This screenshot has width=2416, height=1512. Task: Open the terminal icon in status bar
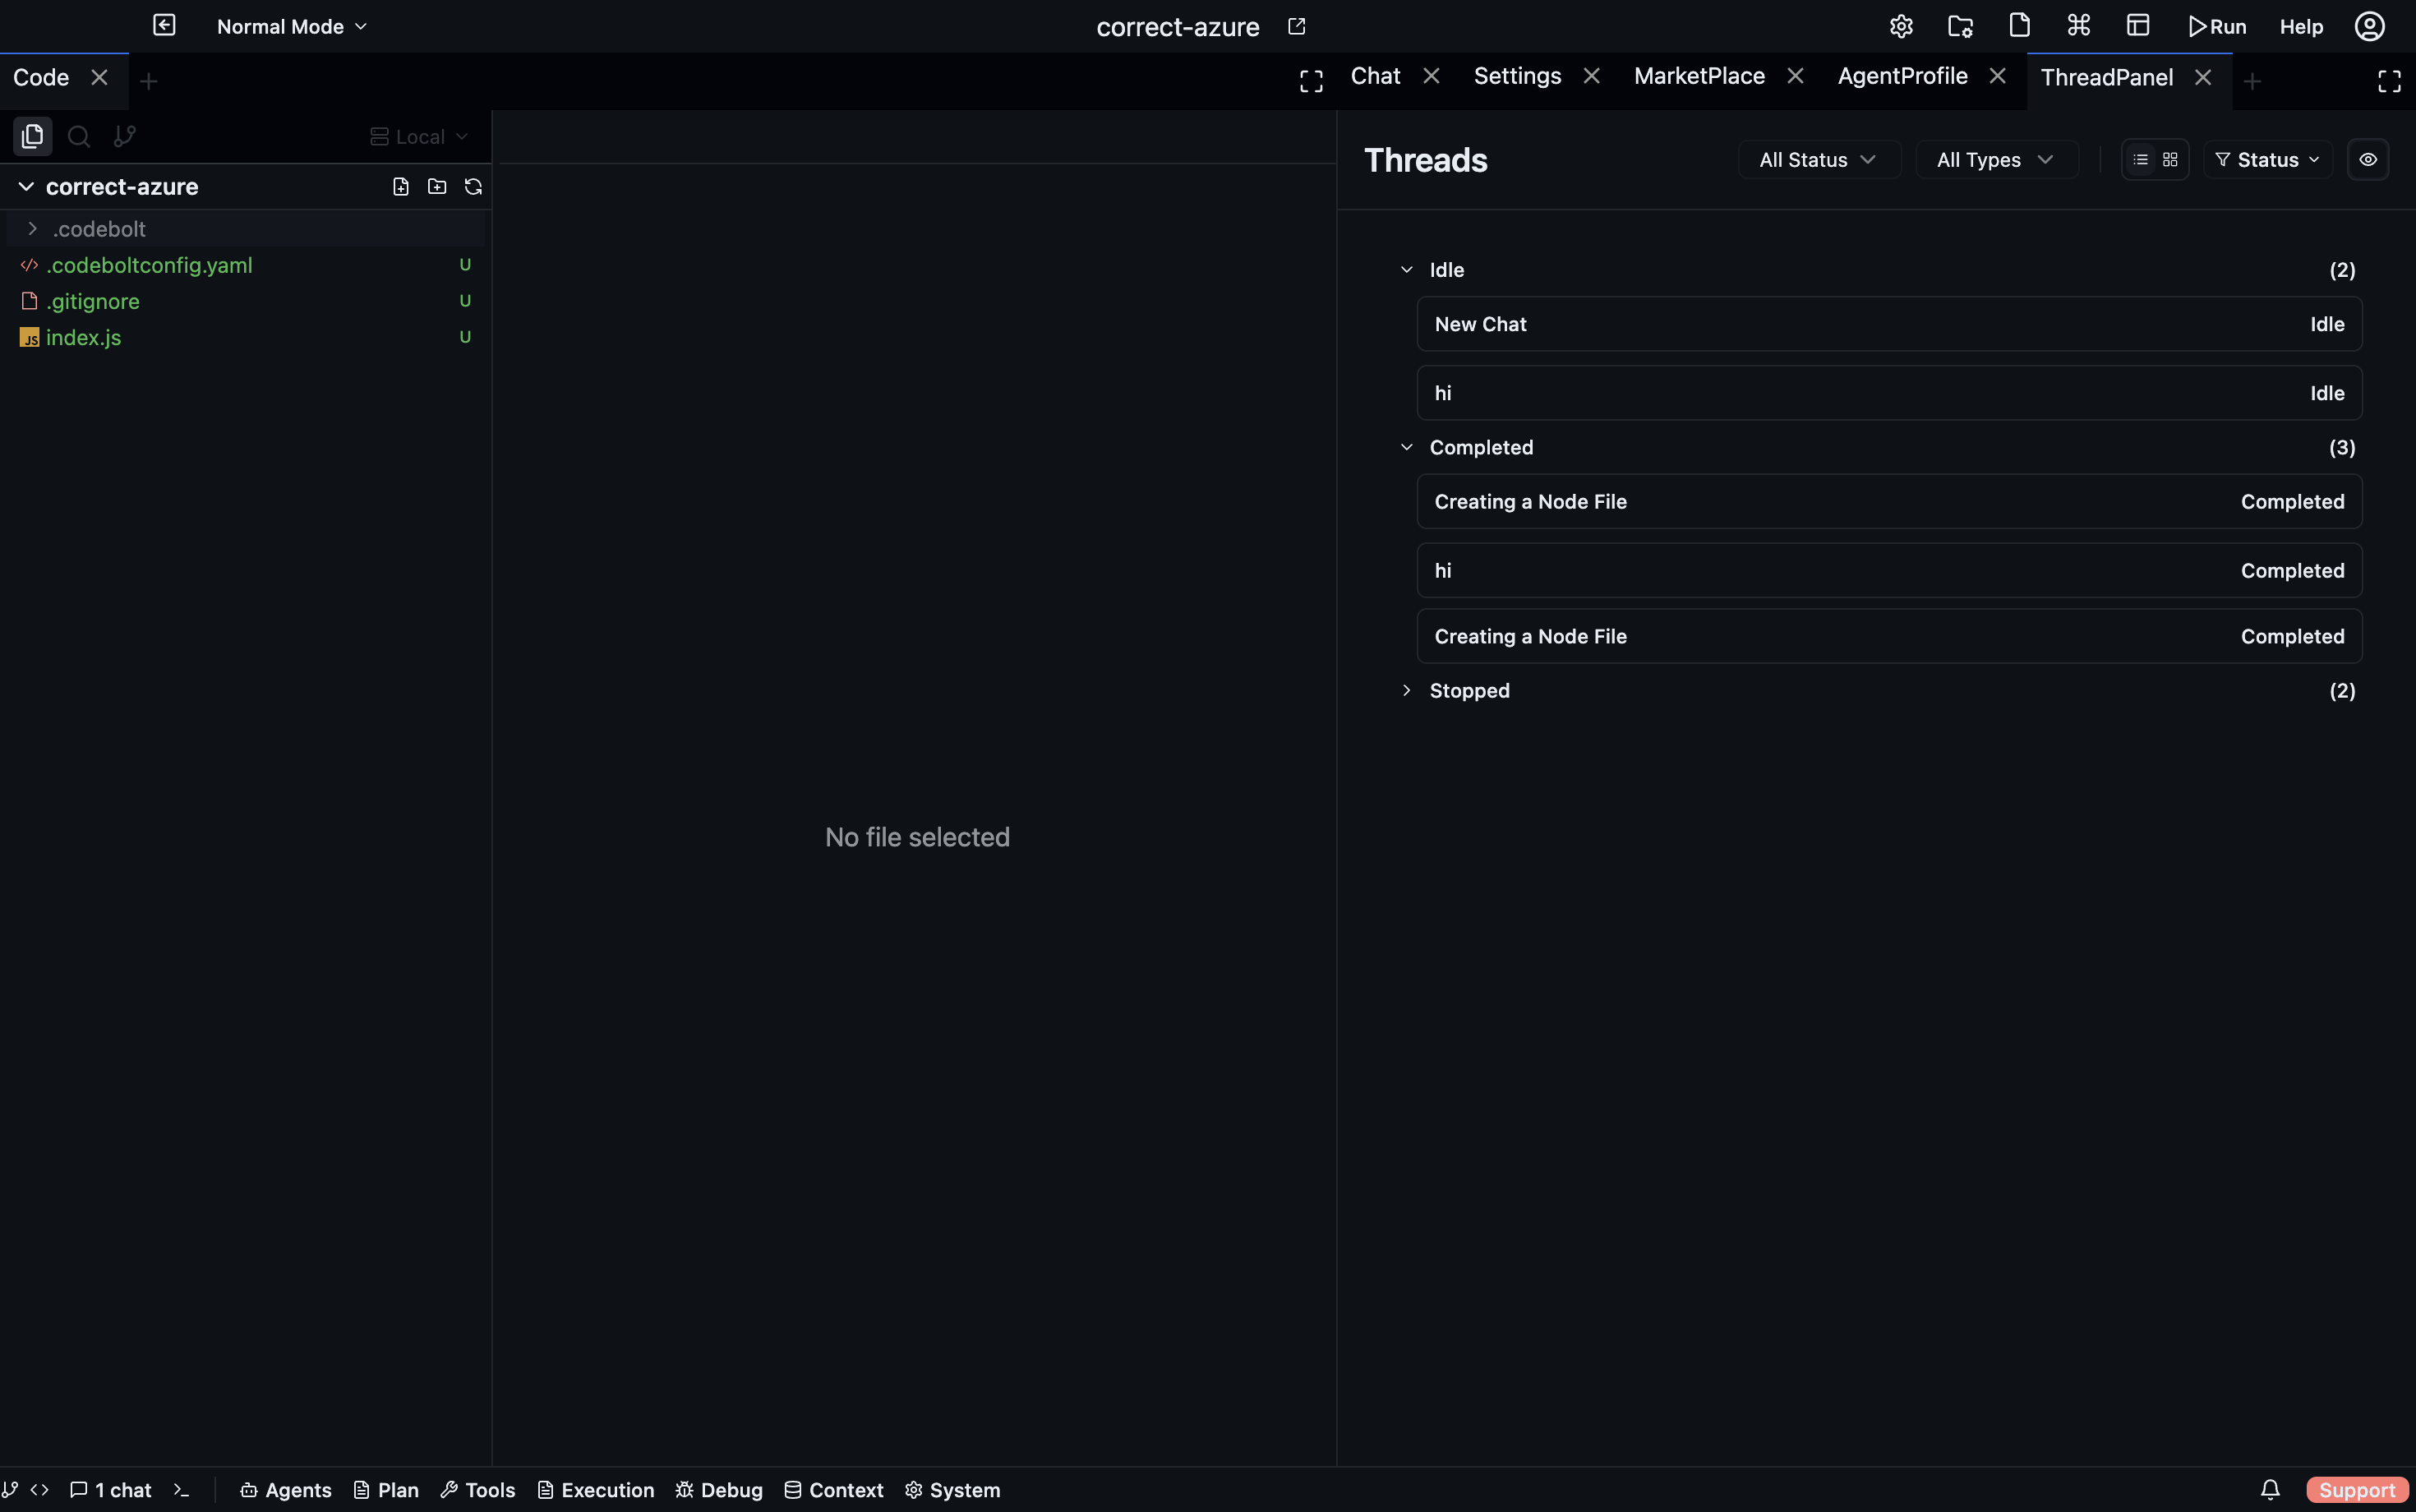click(x=181, y=1490)
